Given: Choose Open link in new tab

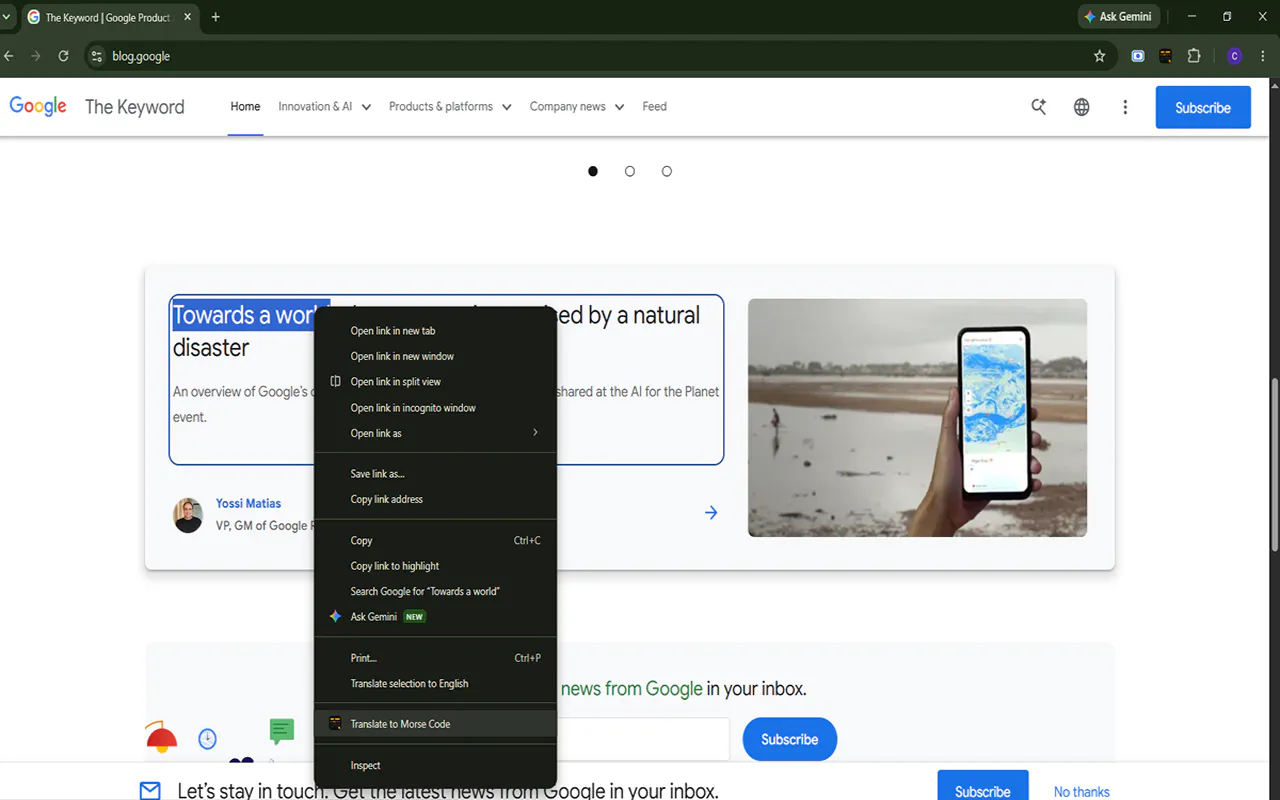Looking at the screenshot, I should tap(435, 331).
